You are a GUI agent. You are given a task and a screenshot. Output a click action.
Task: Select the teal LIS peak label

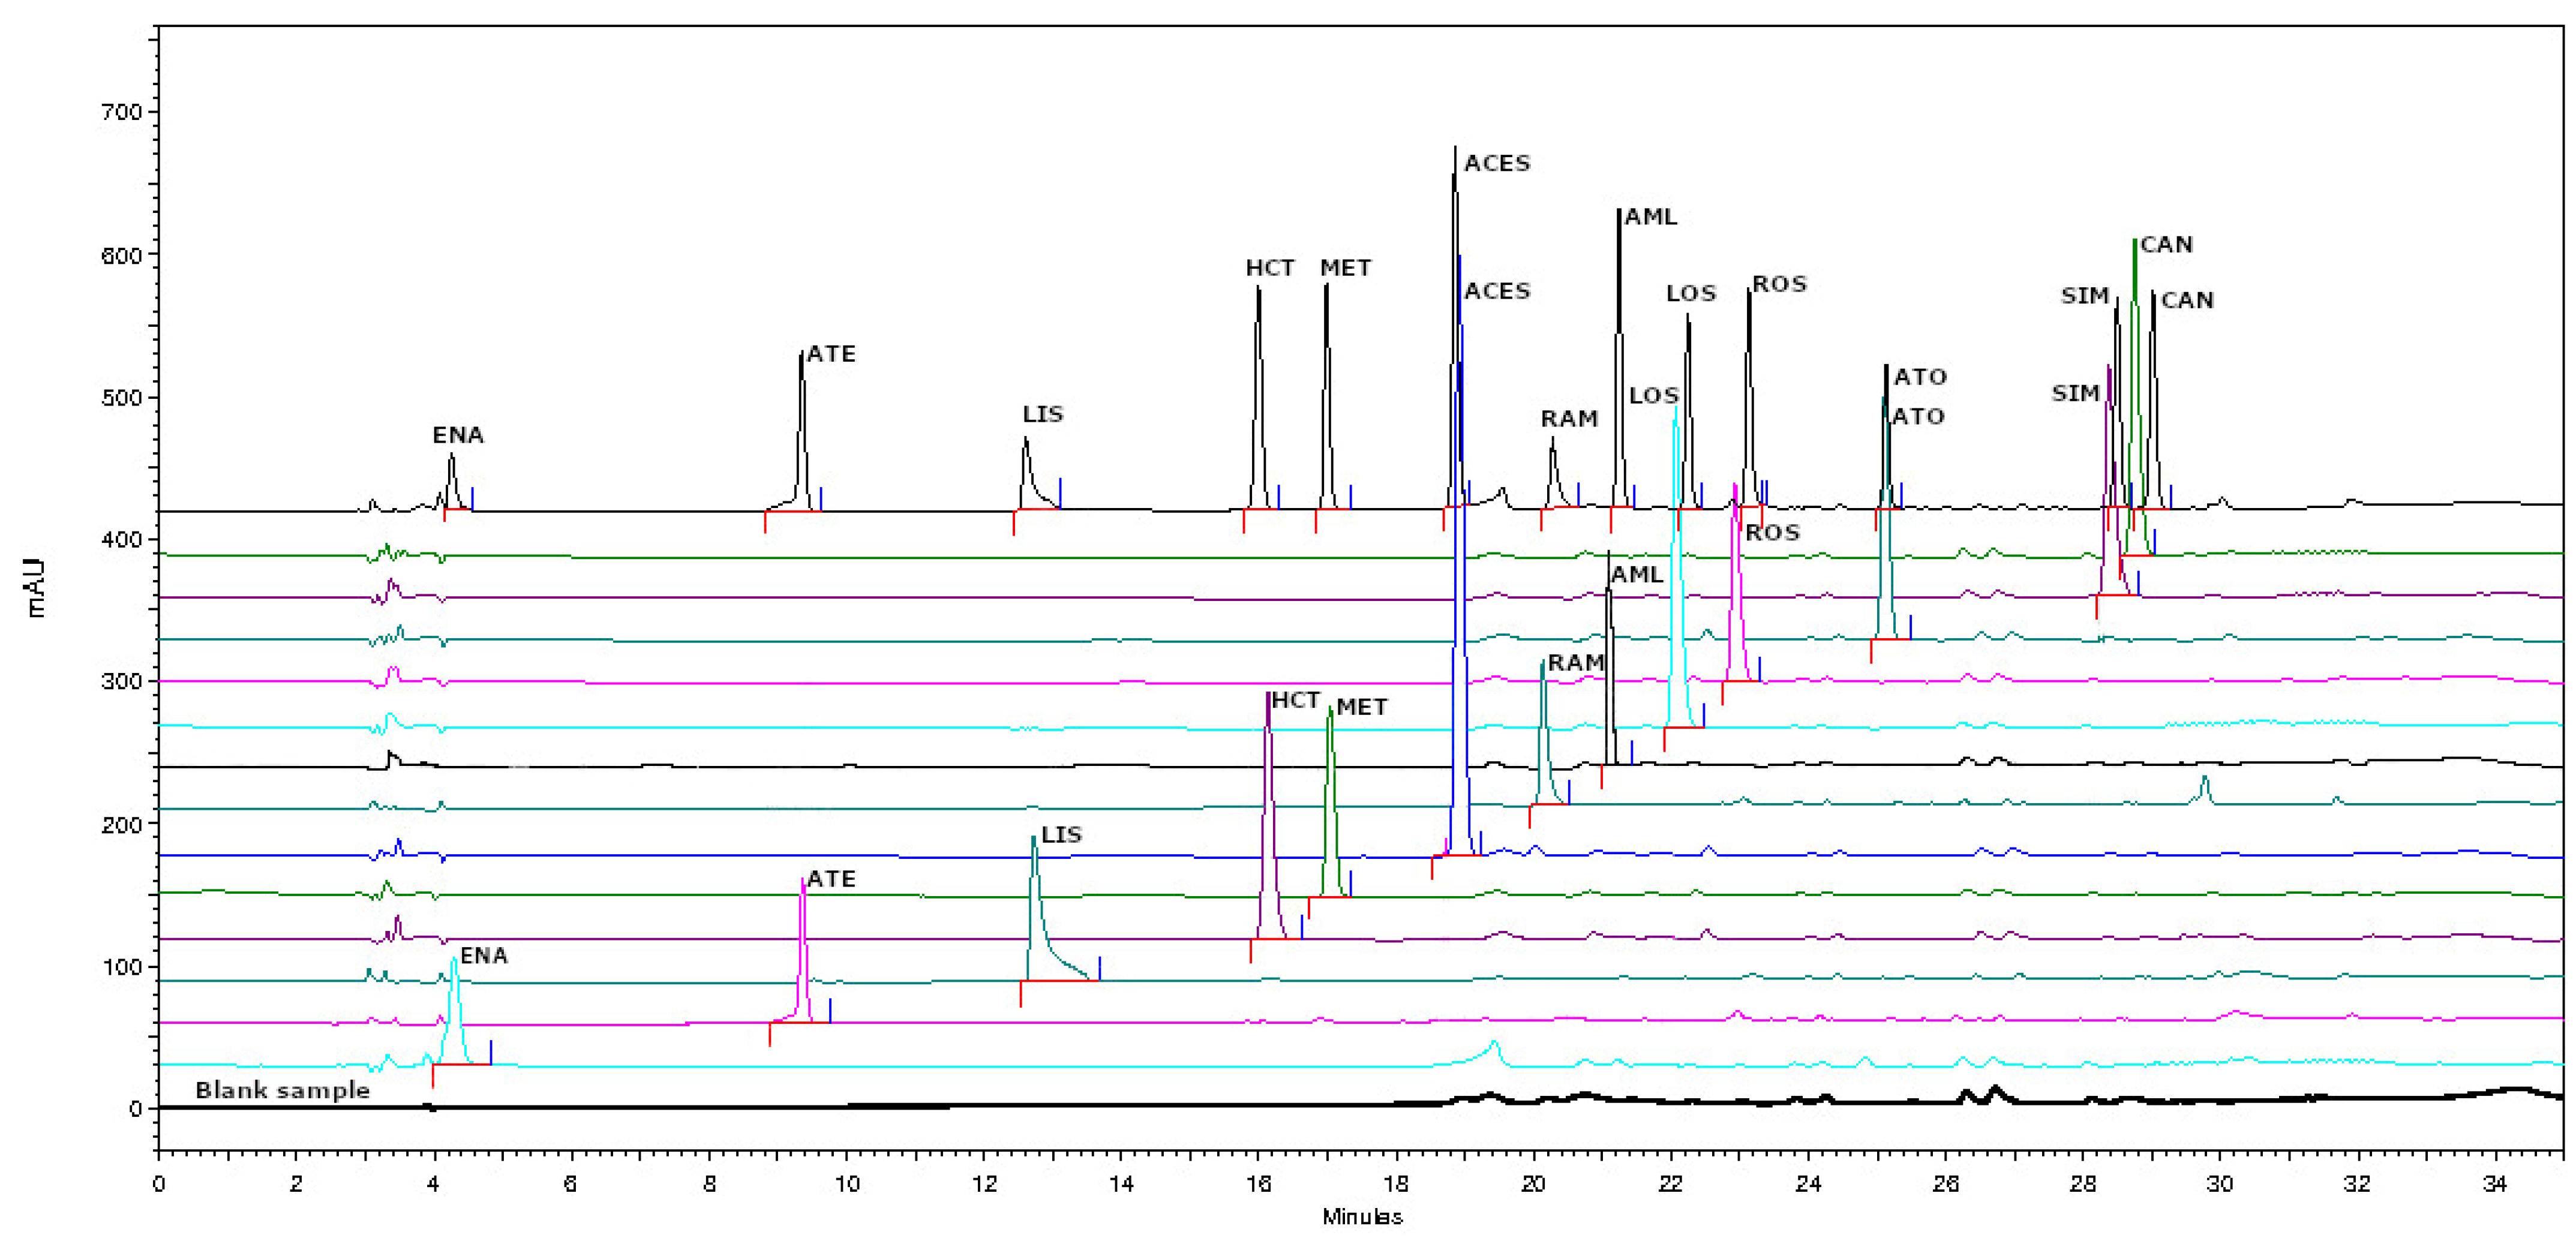click(x=1062, y=833)
